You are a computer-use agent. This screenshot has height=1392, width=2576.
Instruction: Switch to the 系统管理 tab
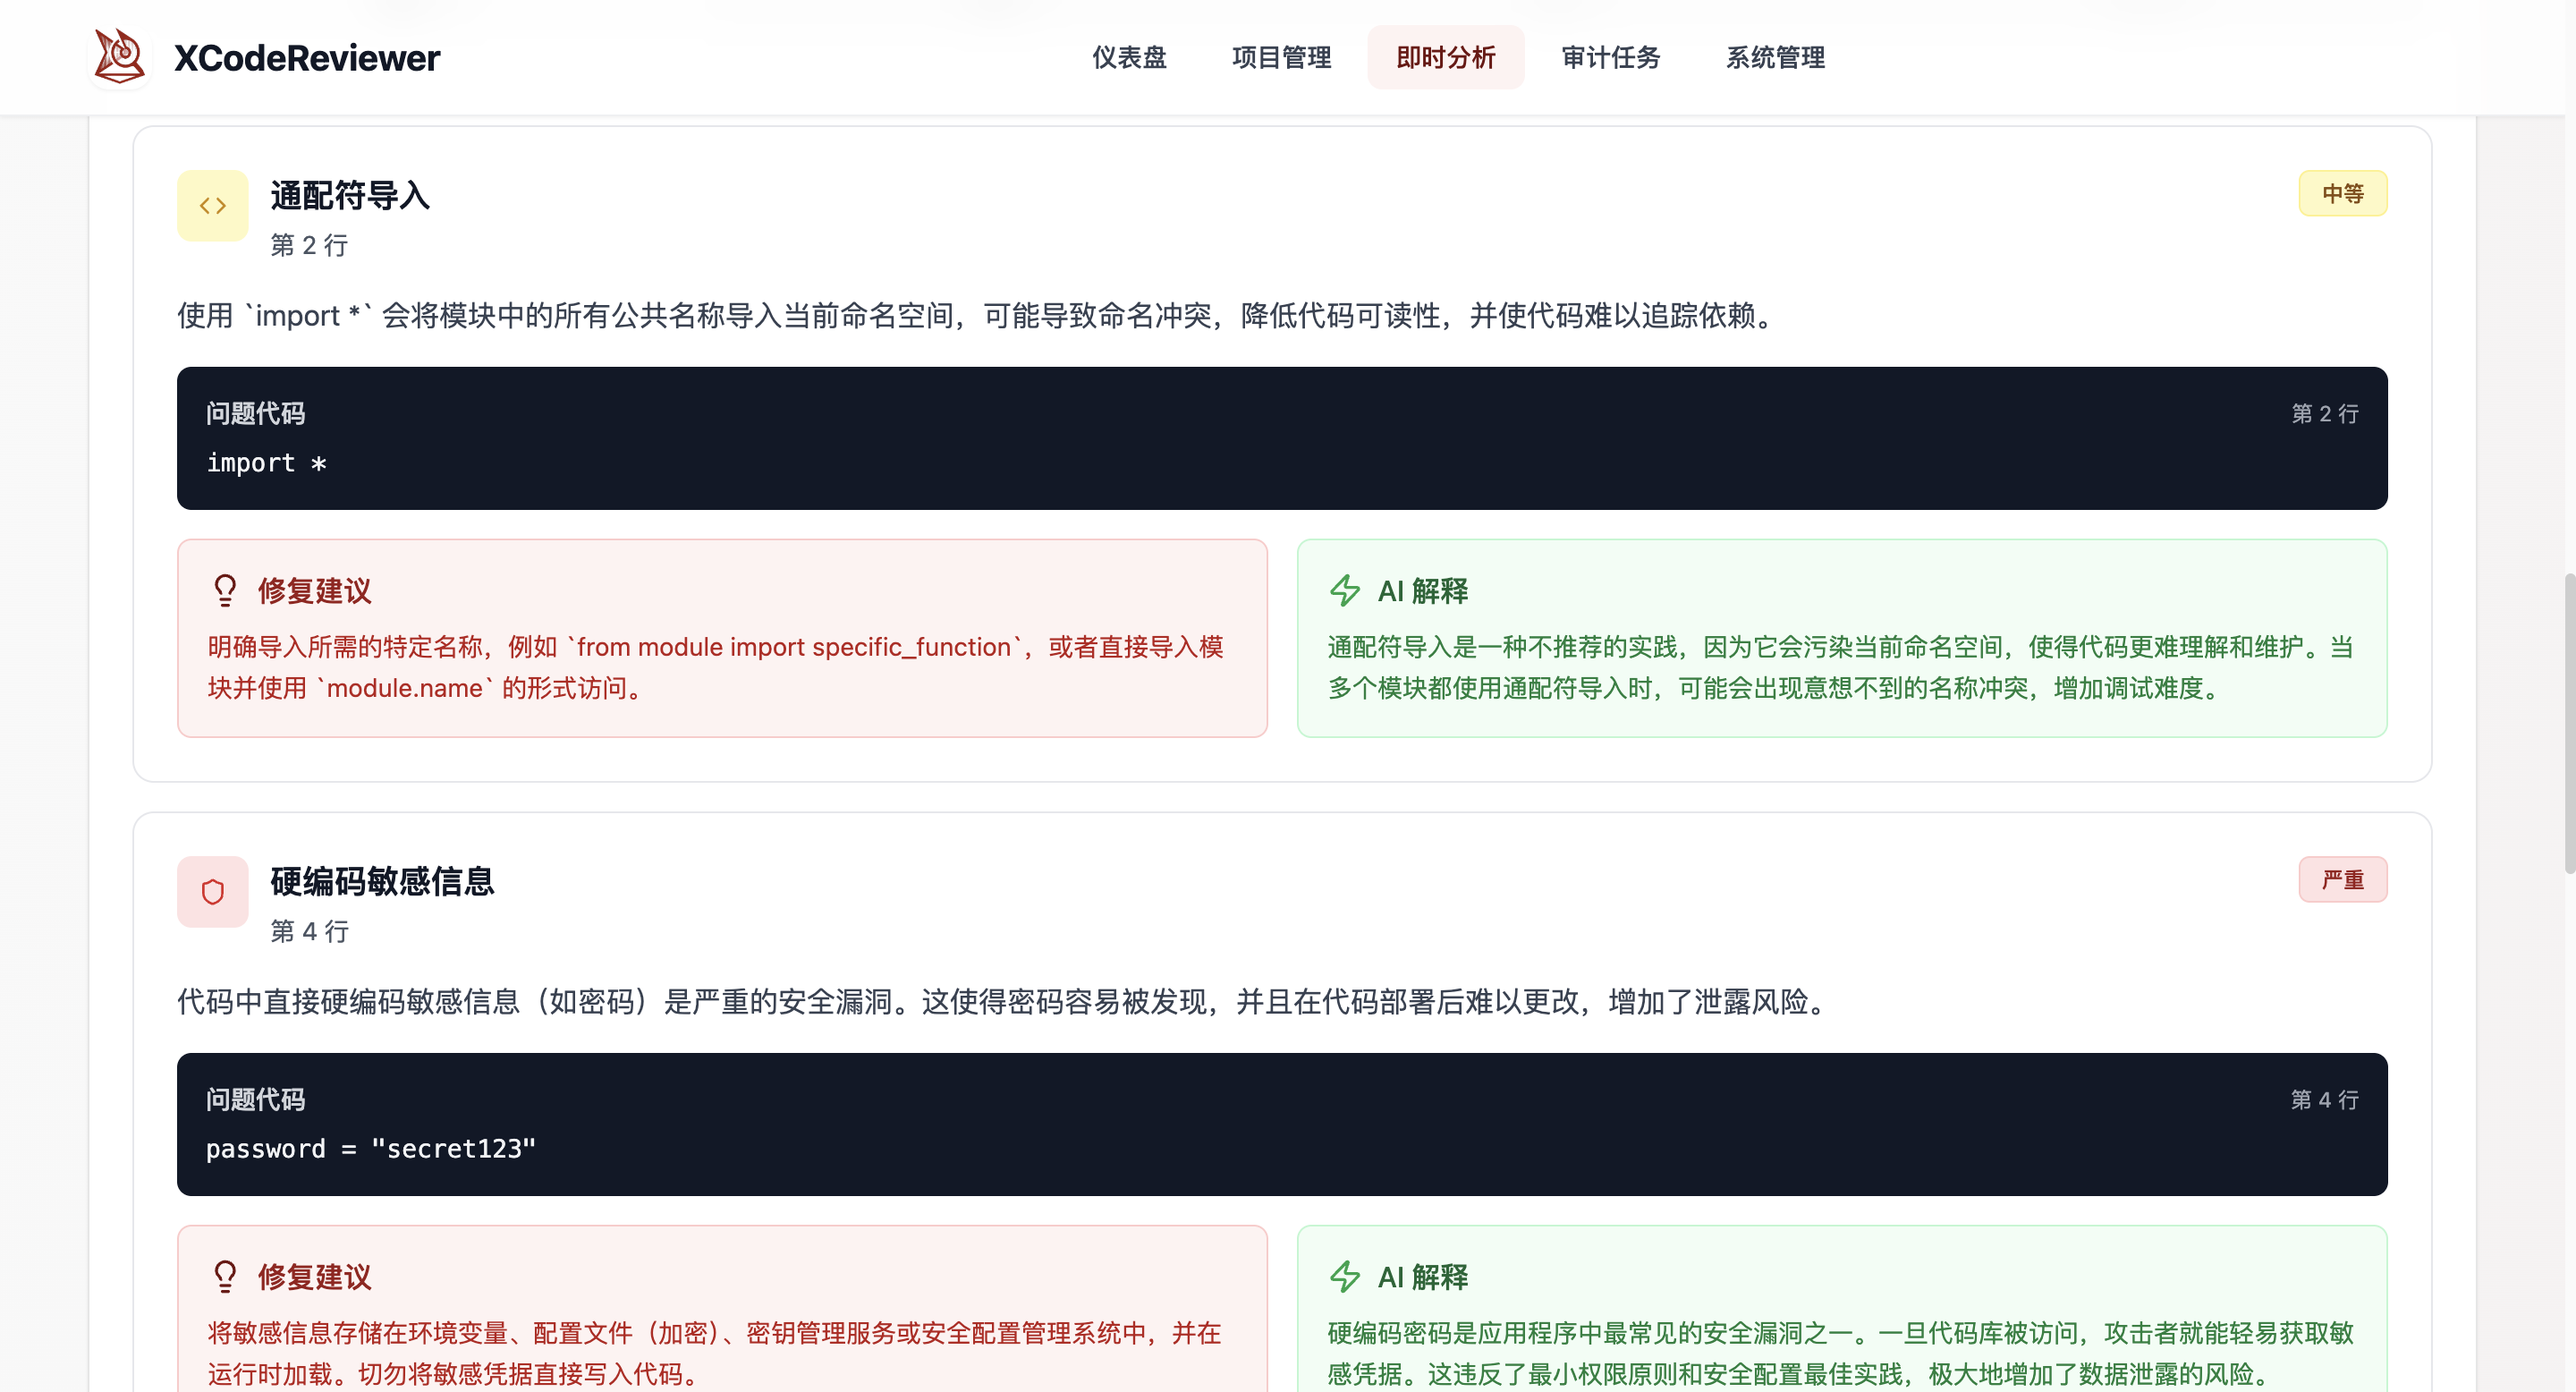pos(1775,57)
